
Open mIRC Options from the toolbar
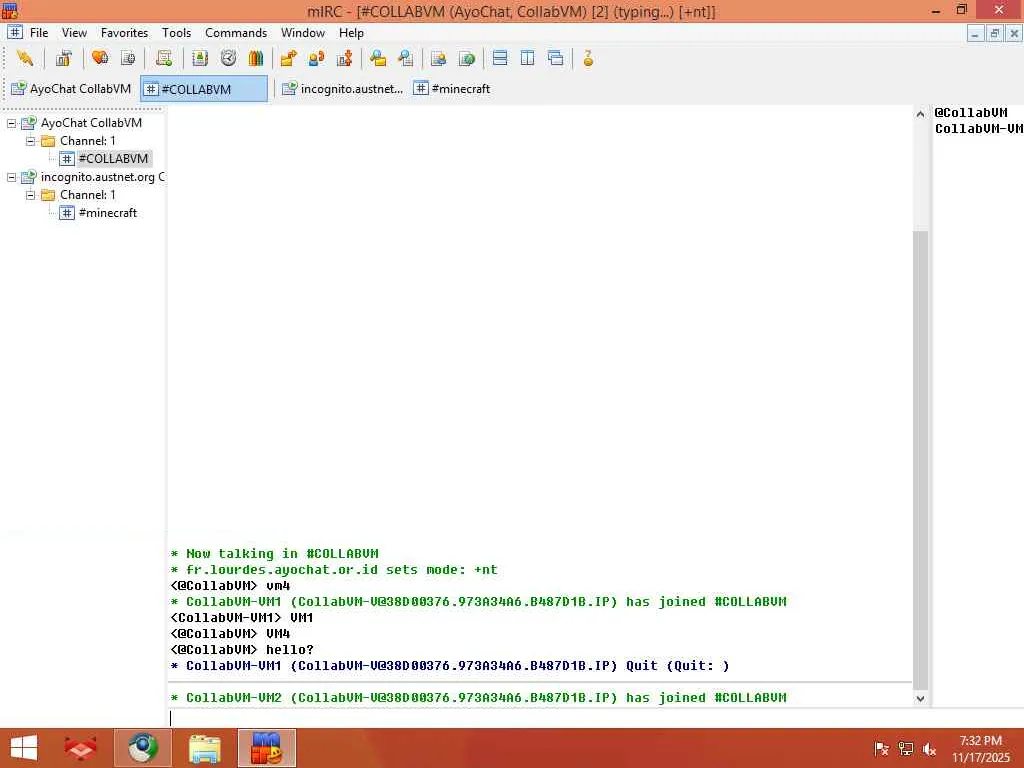coord(63,59)
